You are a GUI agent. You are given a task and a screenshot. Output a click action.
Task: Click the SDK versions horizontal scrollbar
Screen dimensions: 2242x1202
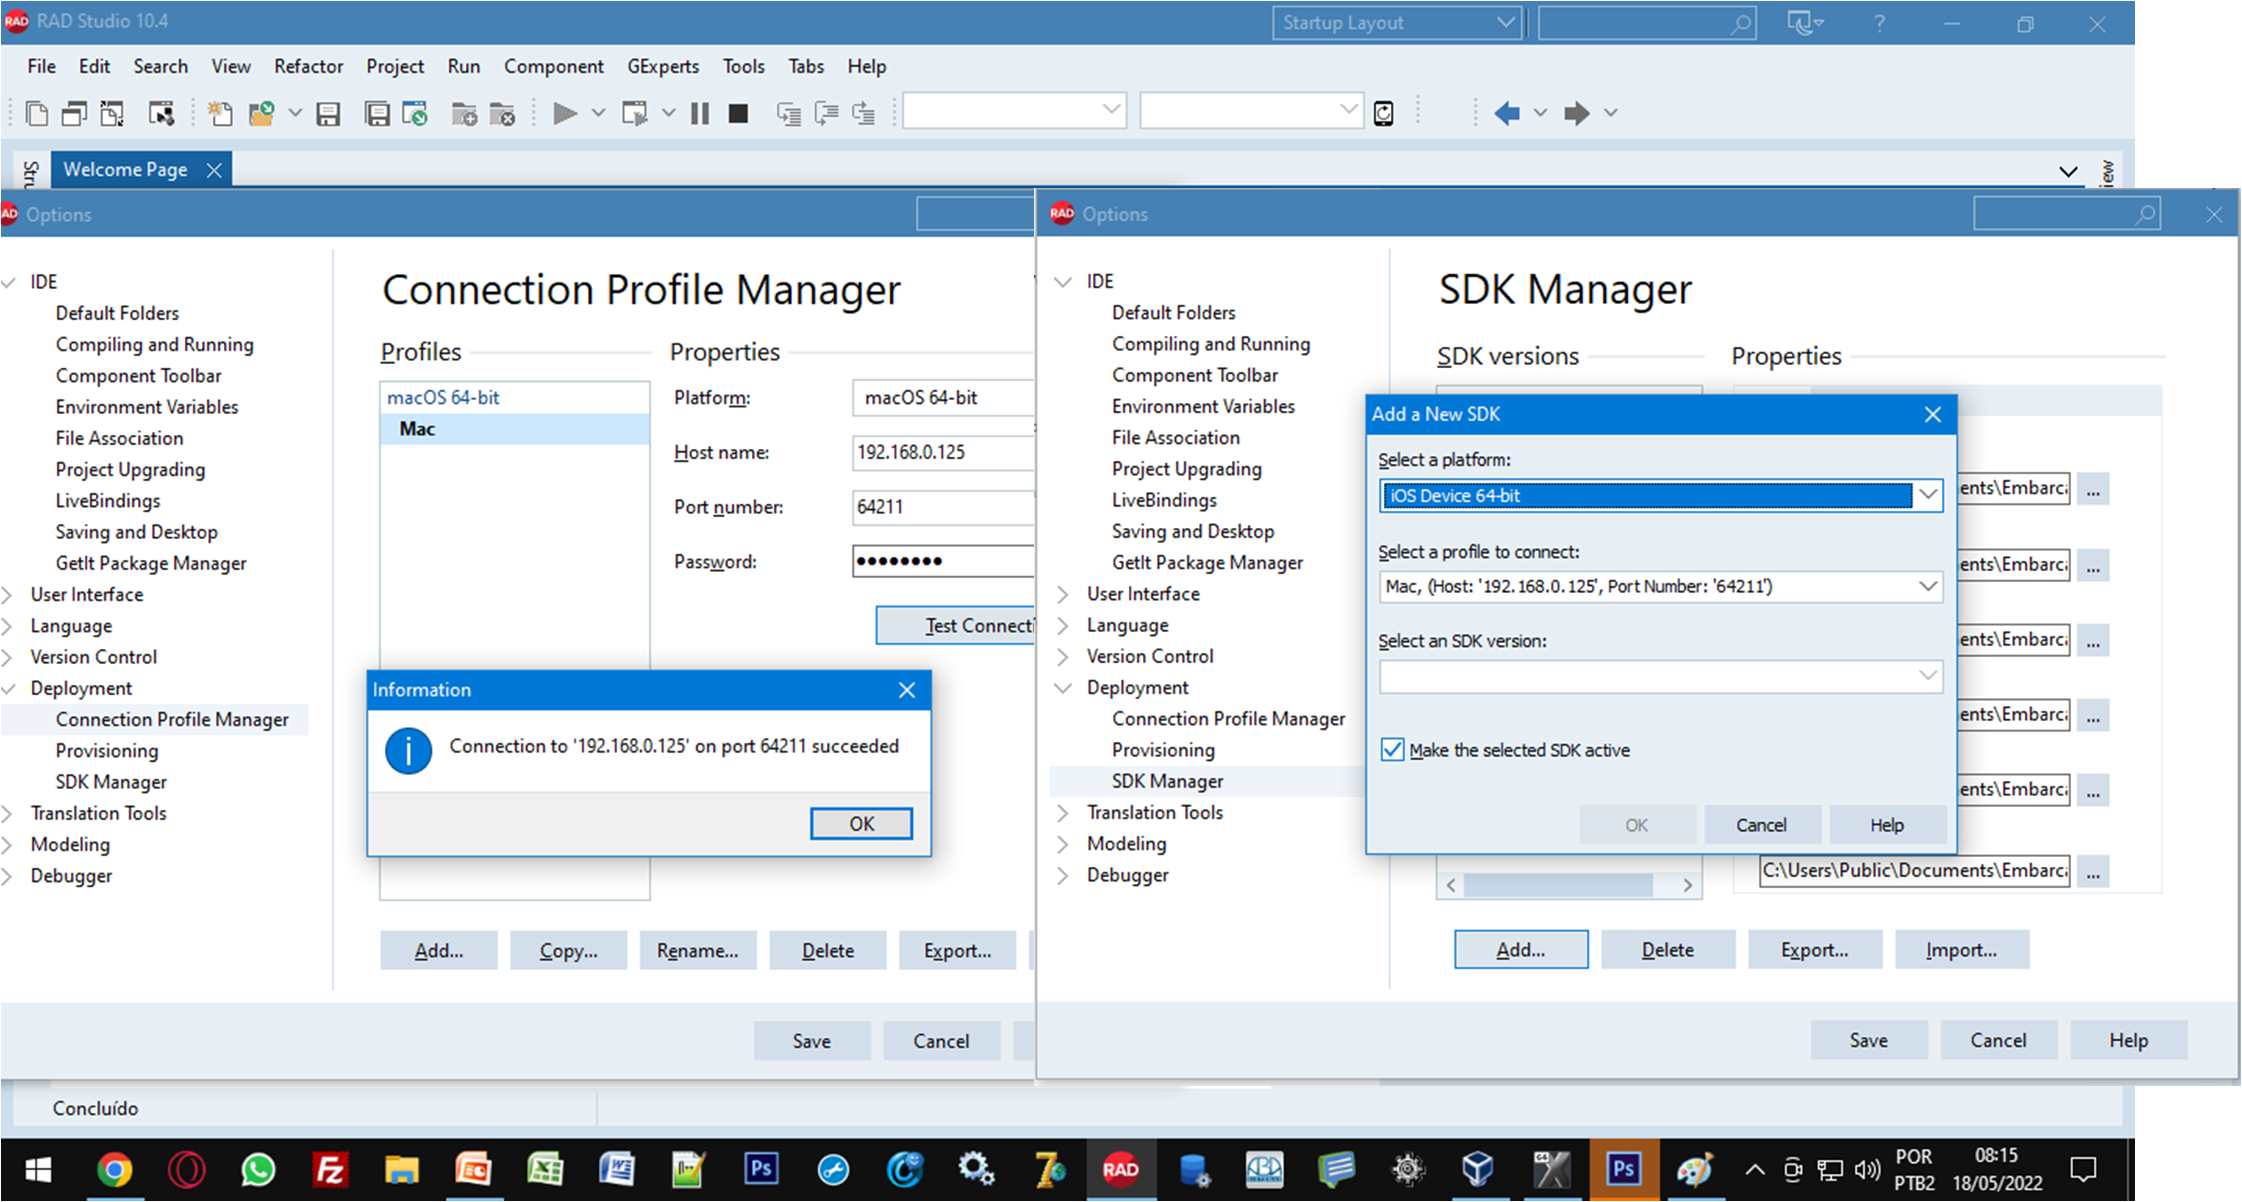(1568, 885)
